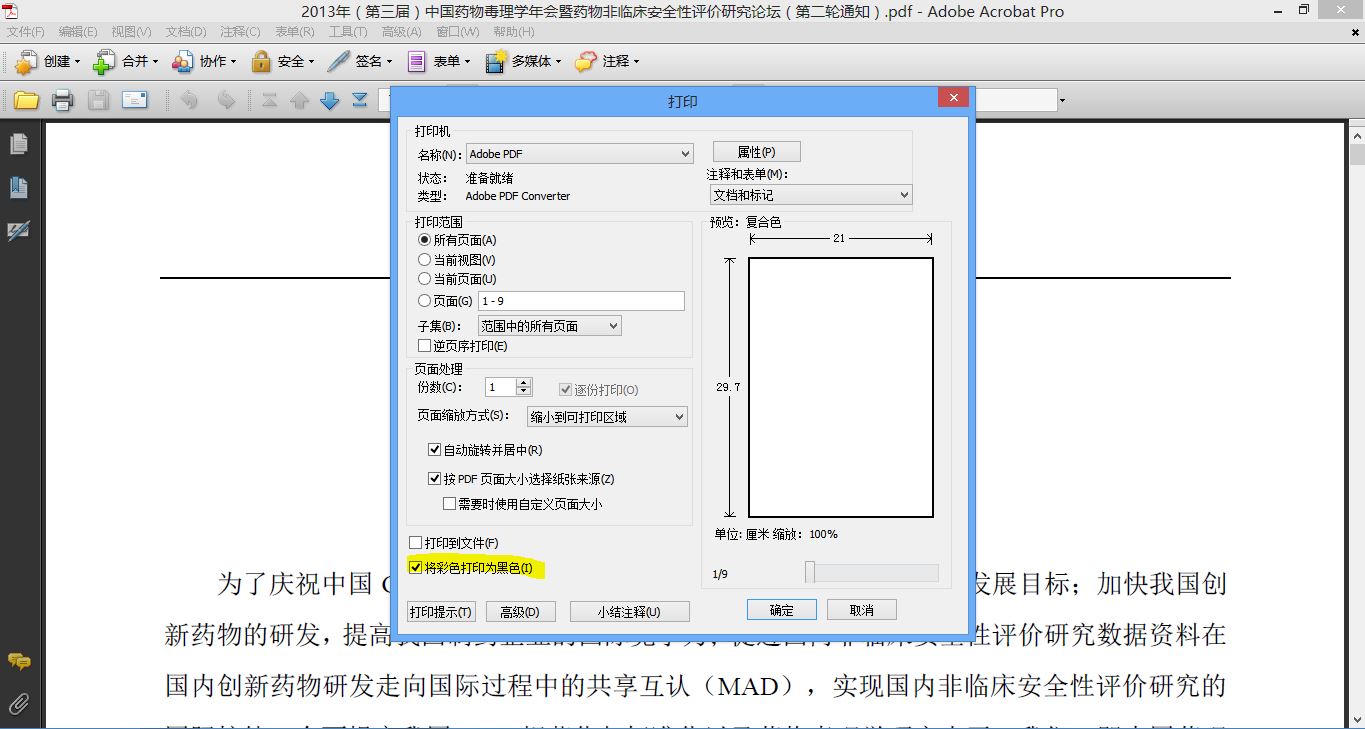The image size is (1365, 729).
Task: Click the 打印提示(T) button
Action: 441,612
